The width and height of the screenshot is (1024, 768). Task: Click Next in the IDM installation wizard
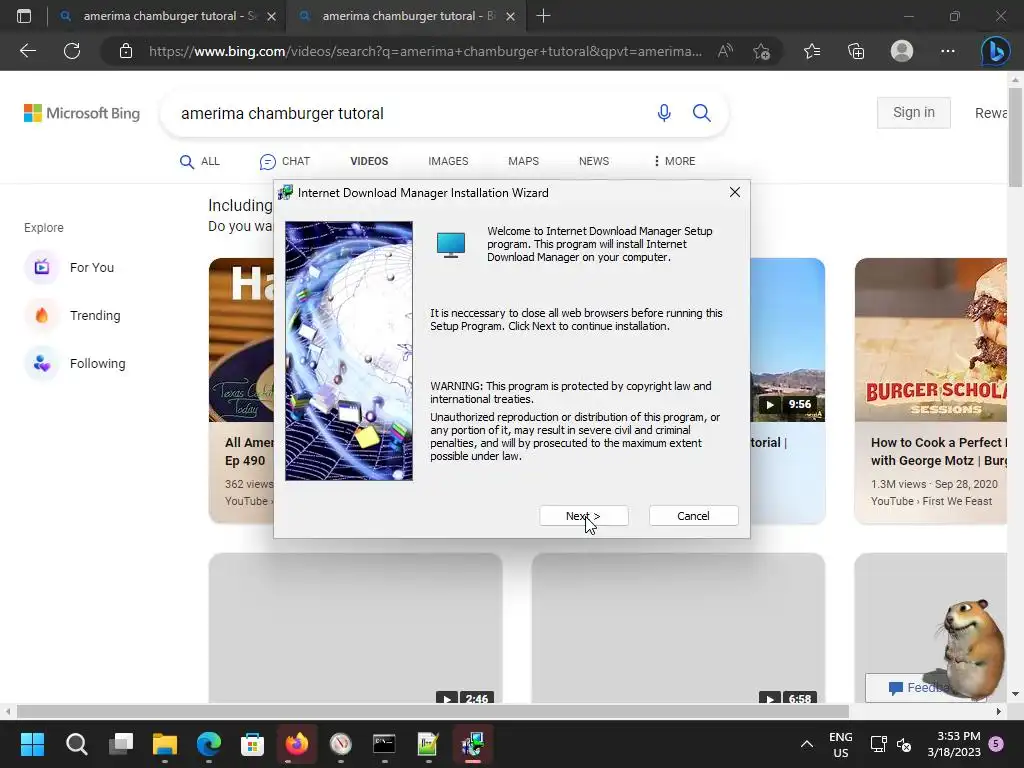pyautogui.click(x=584, y=516)
